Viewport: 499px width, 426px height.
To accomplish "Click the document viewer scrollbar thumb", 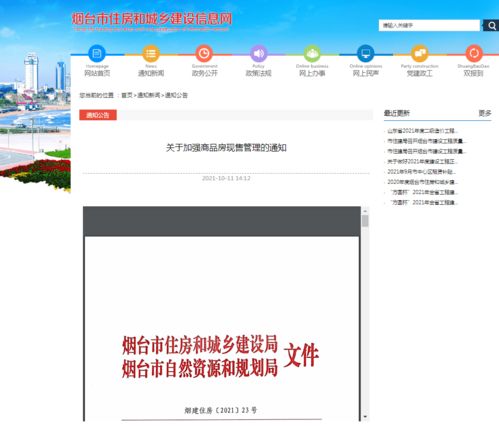I will point(365,221).
